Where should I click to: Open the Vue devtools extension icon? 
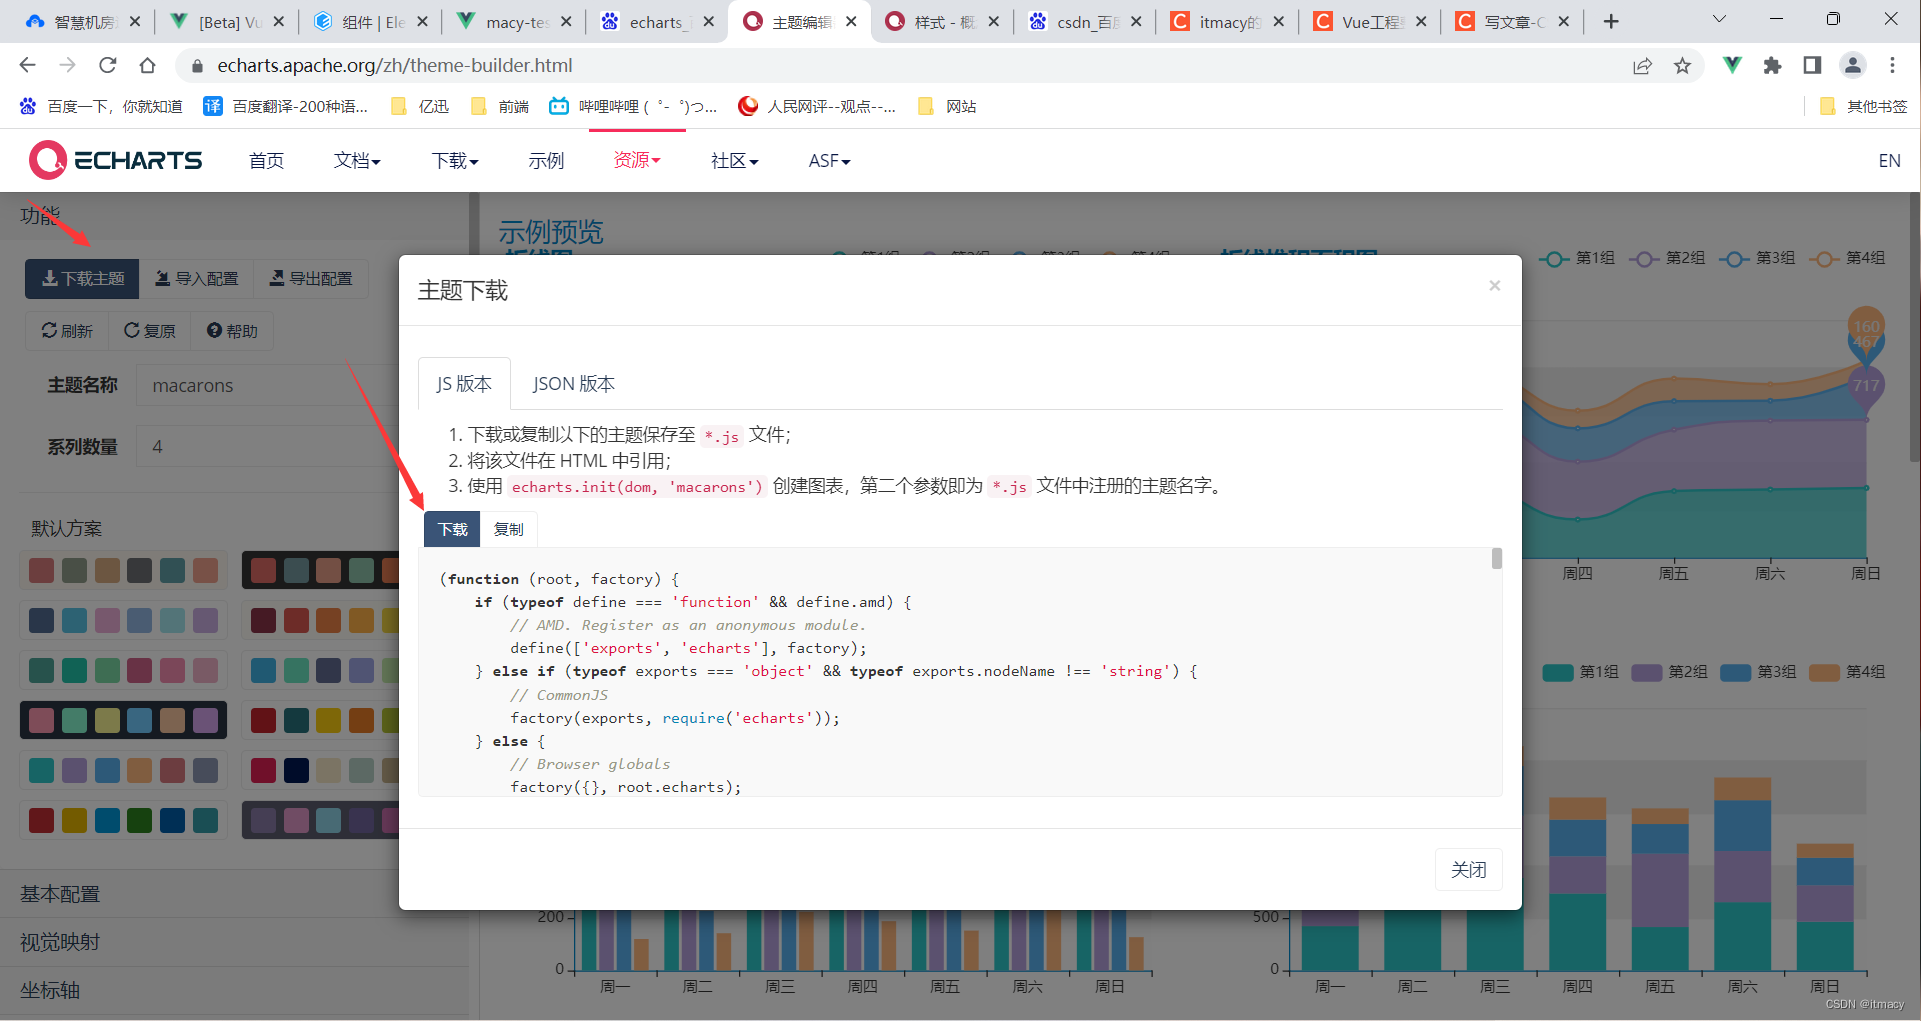click(x=1732, y=65)
